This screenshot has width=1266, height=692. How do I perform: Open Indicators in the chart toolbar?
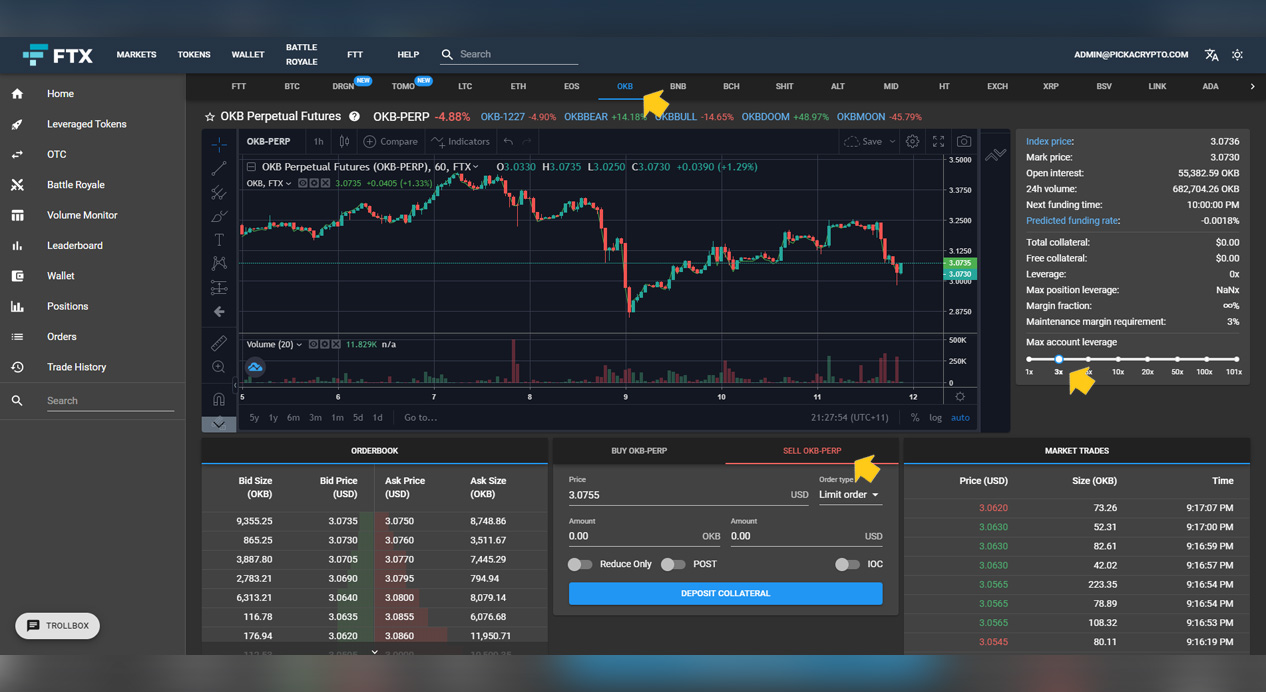[x=460, y=142]
